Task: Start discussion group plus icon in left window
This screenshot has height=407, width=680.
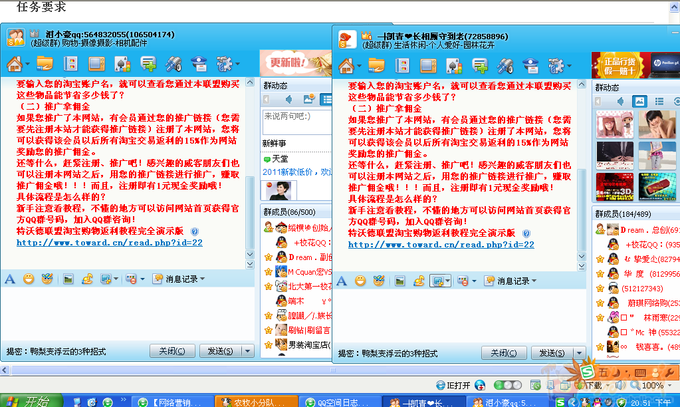Action: (x=148, y=64)
